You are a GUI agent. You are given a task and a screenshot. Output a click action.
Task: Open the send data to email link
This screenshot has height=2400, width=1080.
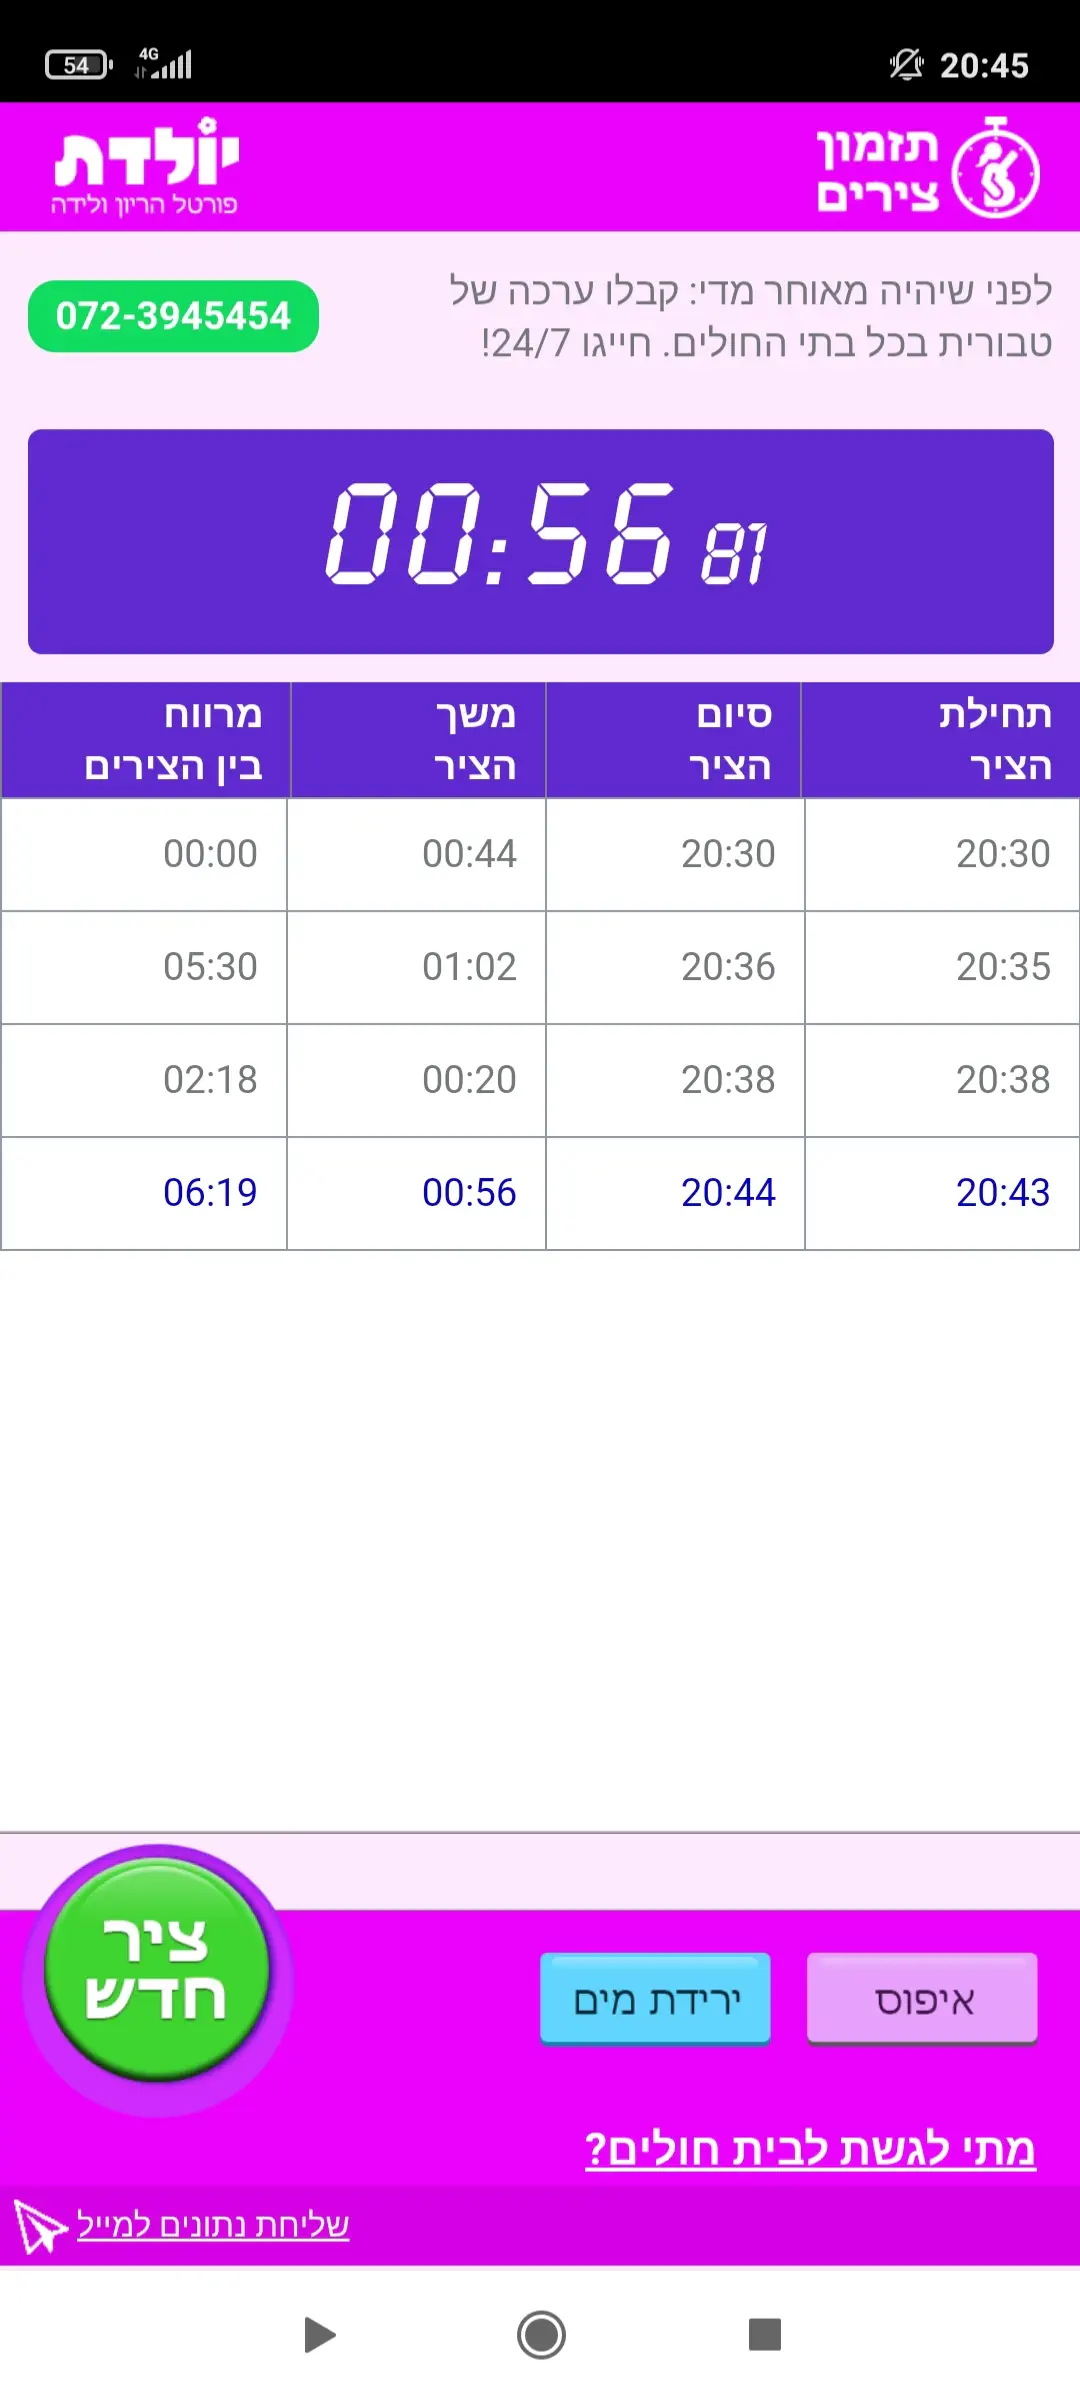pyautogui.click(x=213, y=2224)
